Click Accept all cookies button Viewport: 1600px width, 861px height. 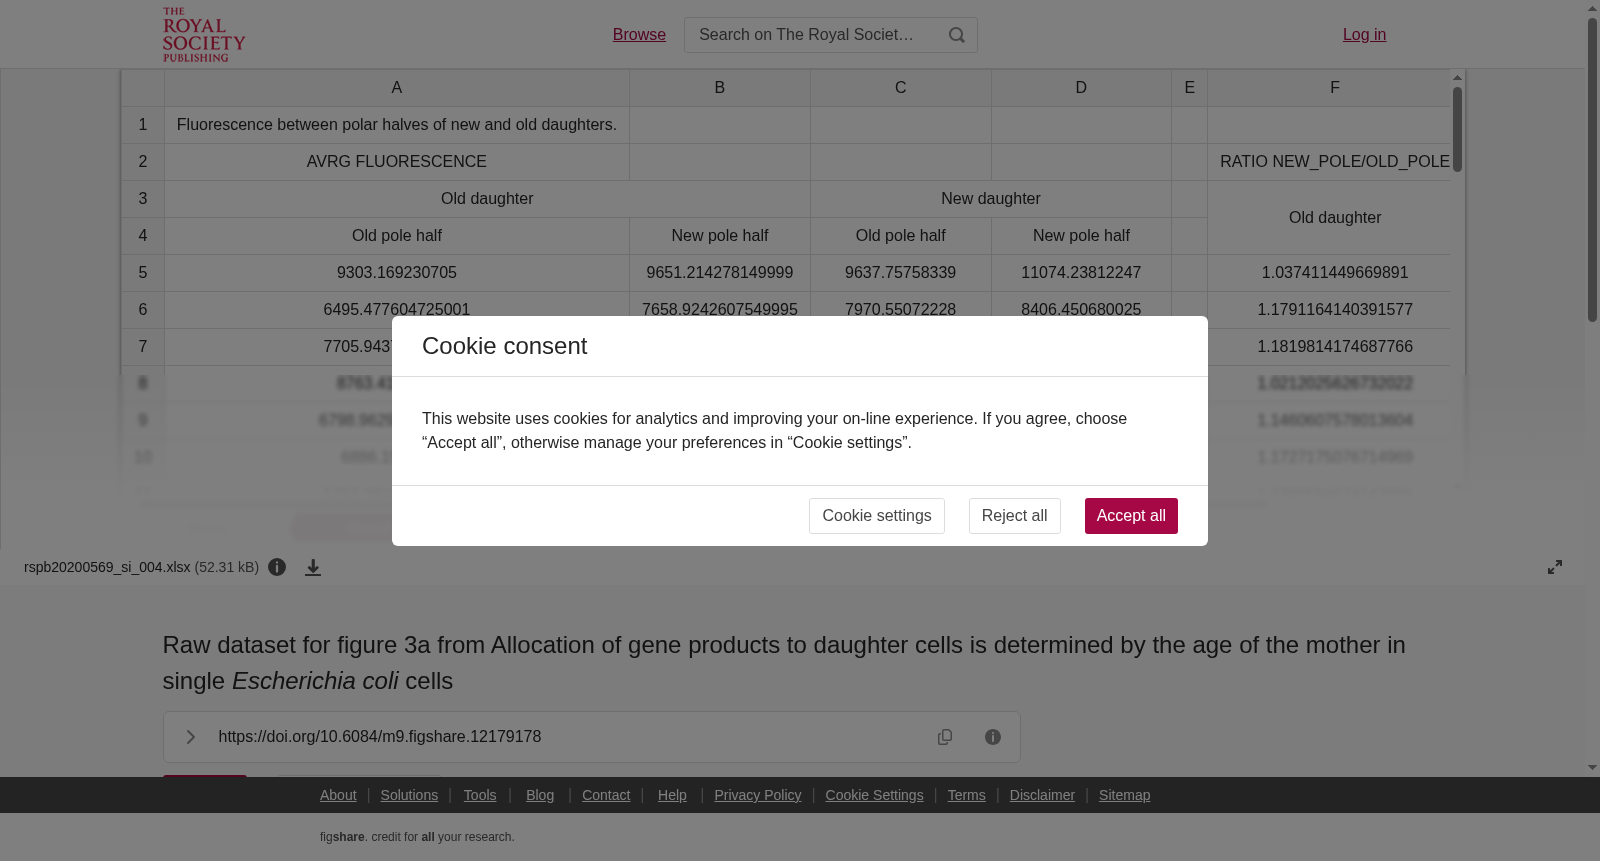coord(1131,516)
